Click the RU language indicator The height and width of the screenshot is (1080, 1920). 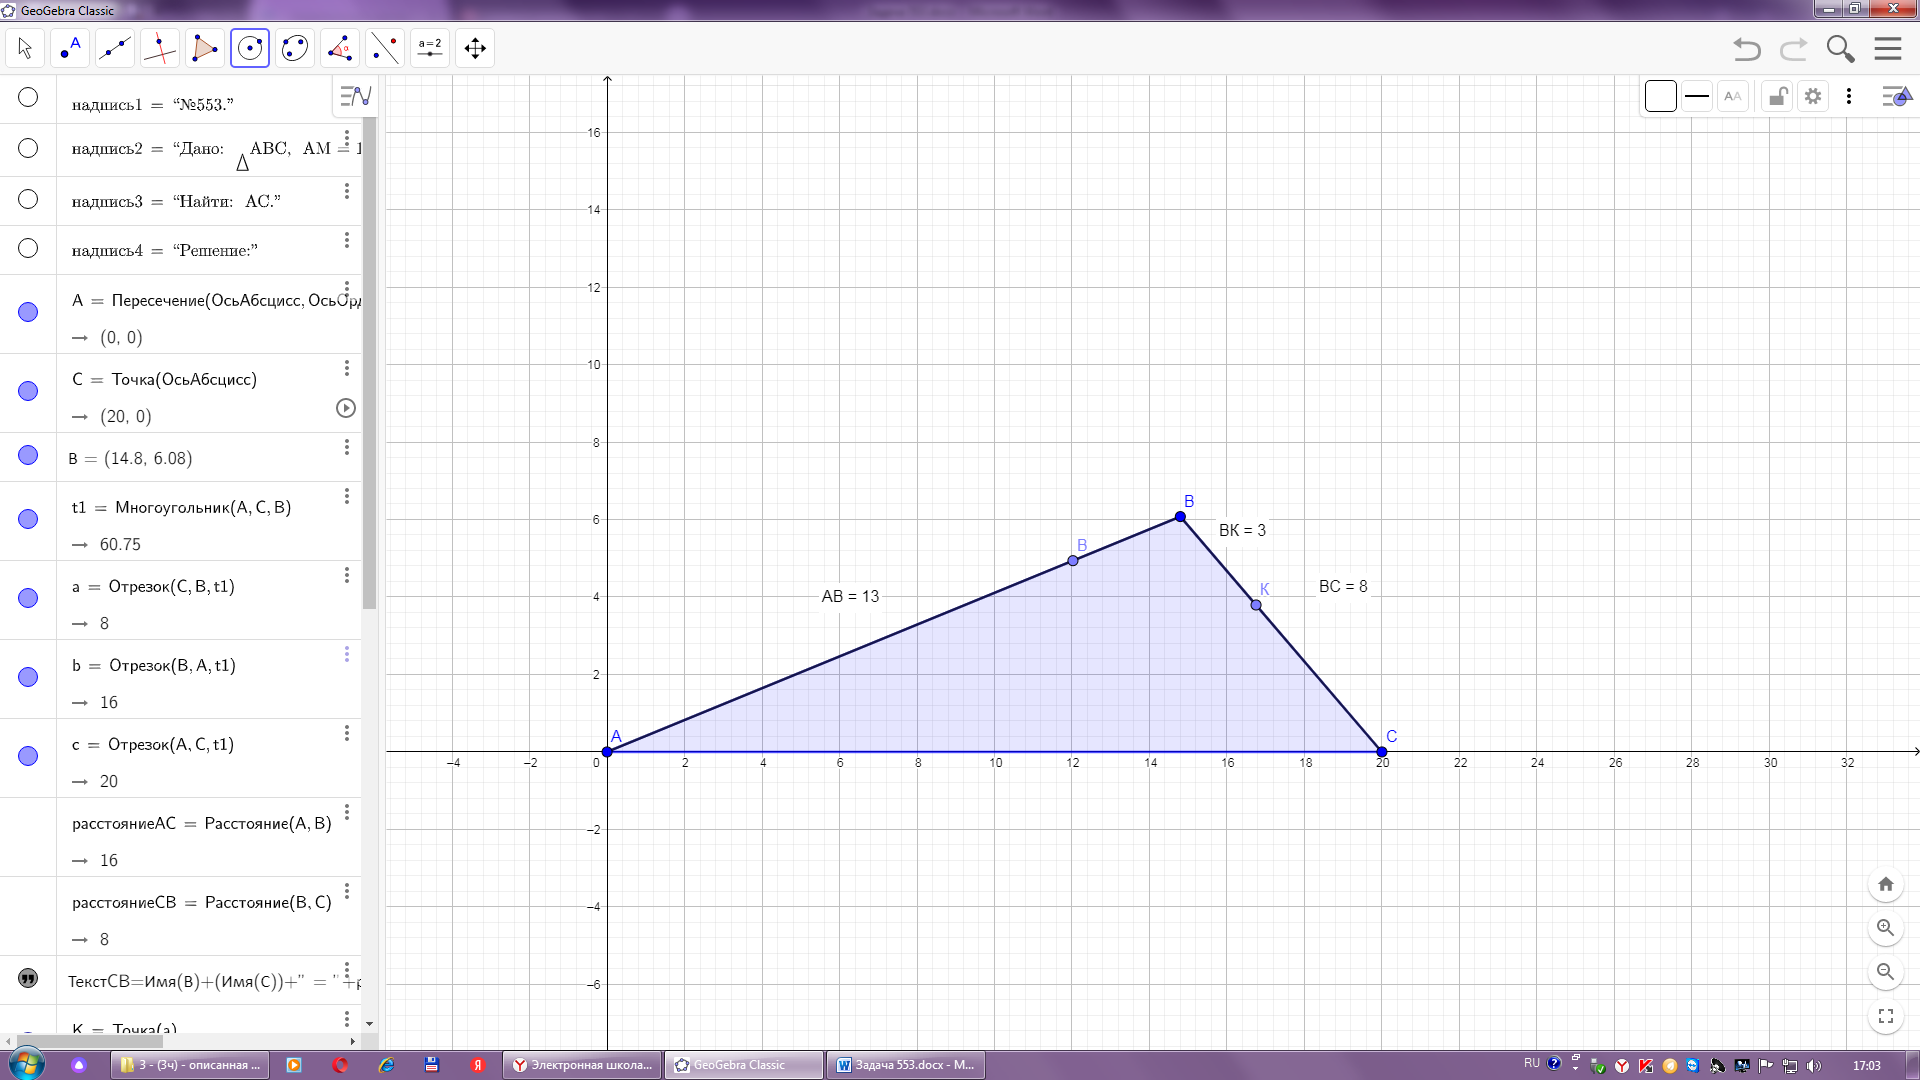point(1532,1064)
